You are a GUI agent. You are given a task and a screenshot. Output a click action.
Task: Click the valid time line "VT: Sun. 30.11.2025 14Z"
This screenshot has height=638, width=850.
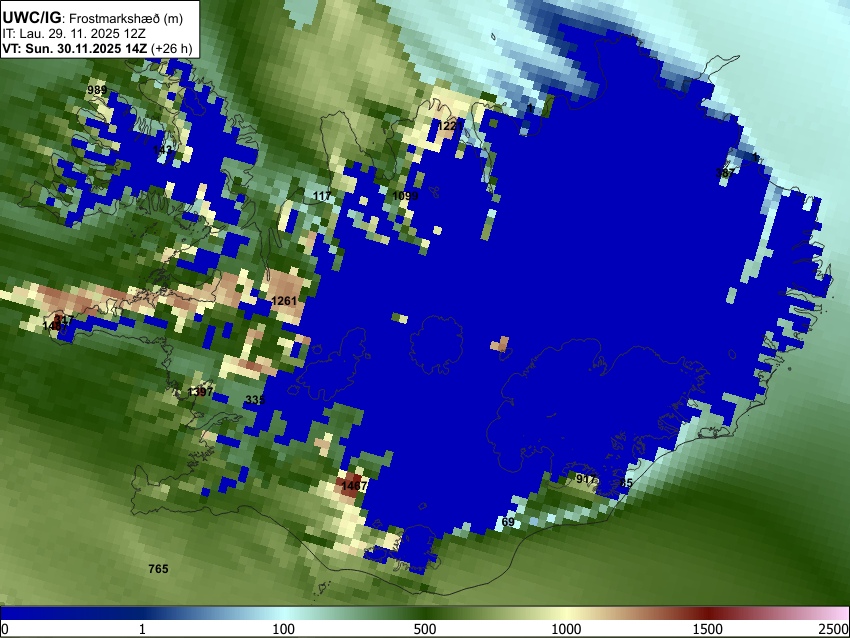click(x=74, y=49)
